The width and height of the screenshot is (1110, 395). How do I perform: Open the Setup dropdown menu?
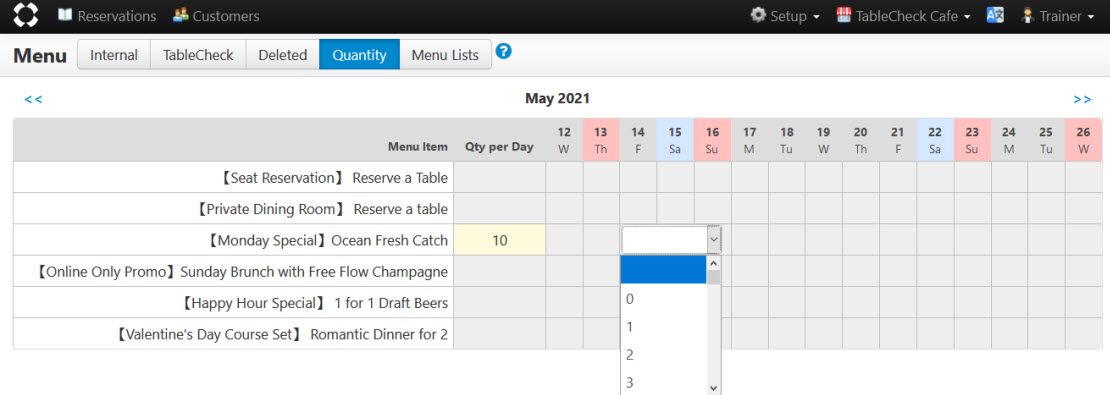pyautogui.click(x=785, y=16)
